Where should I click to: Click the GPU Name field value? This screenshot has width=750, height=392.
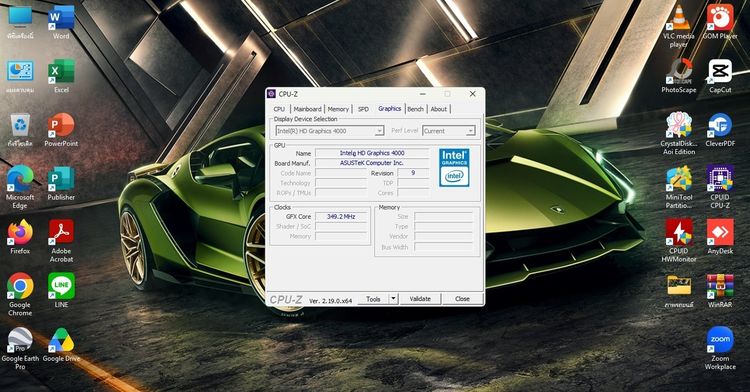pyautogui.click(x=372, y=153)
